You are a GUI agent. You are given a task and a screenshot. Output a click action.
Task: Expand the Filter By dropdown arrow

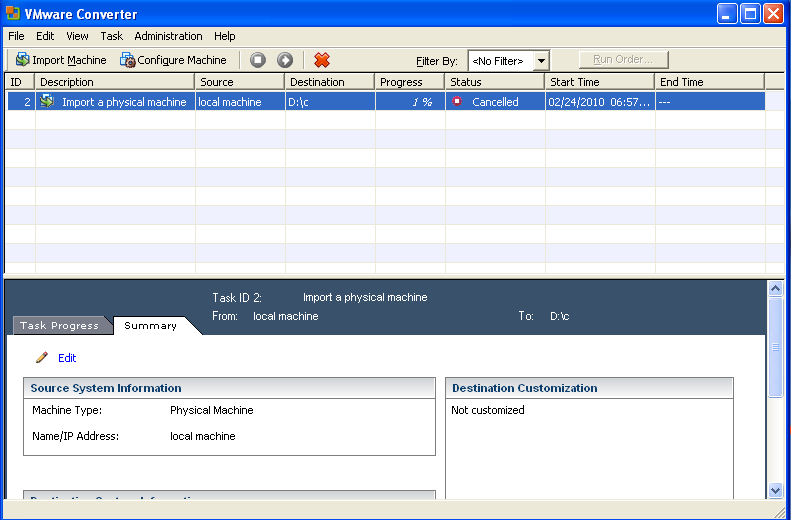point(541,61)
